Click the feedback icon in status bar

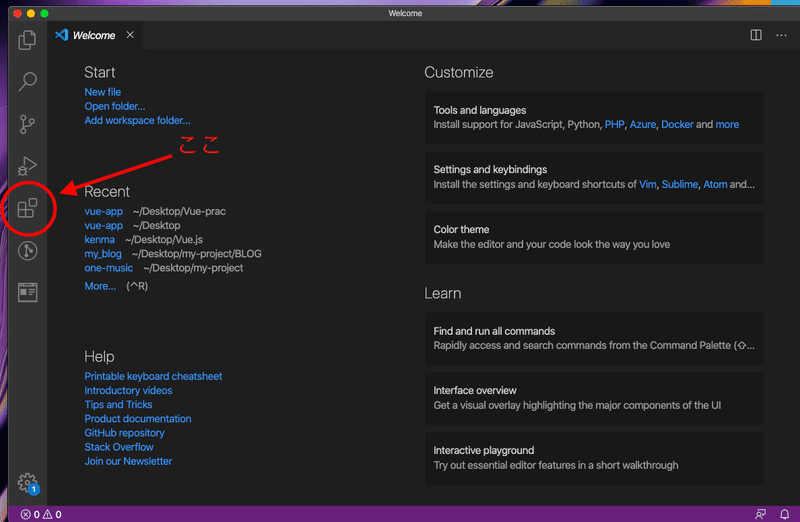coord(760,514)
